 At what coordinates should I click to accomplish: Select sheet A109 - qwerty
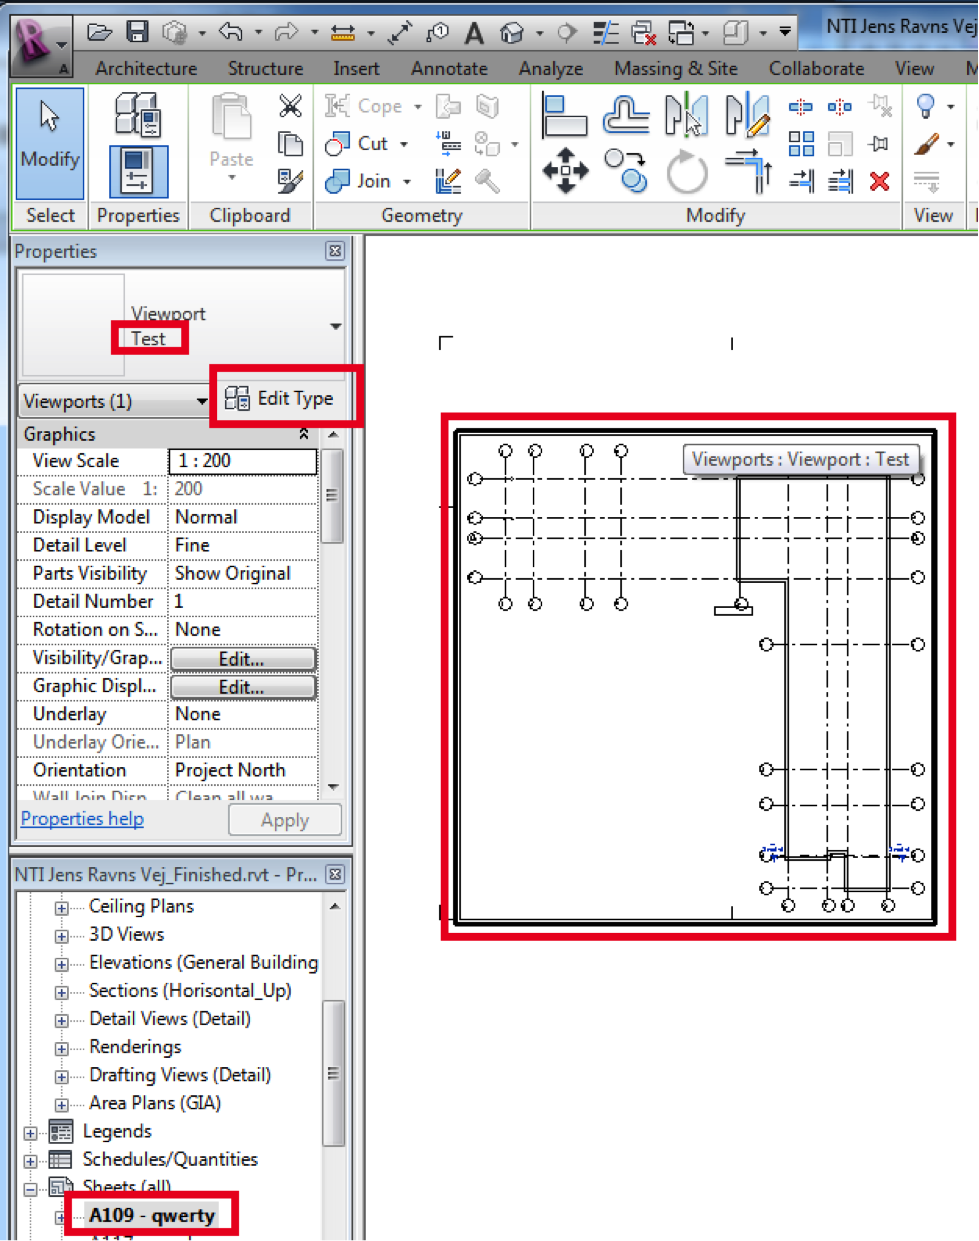click(x=152, y=1214)
